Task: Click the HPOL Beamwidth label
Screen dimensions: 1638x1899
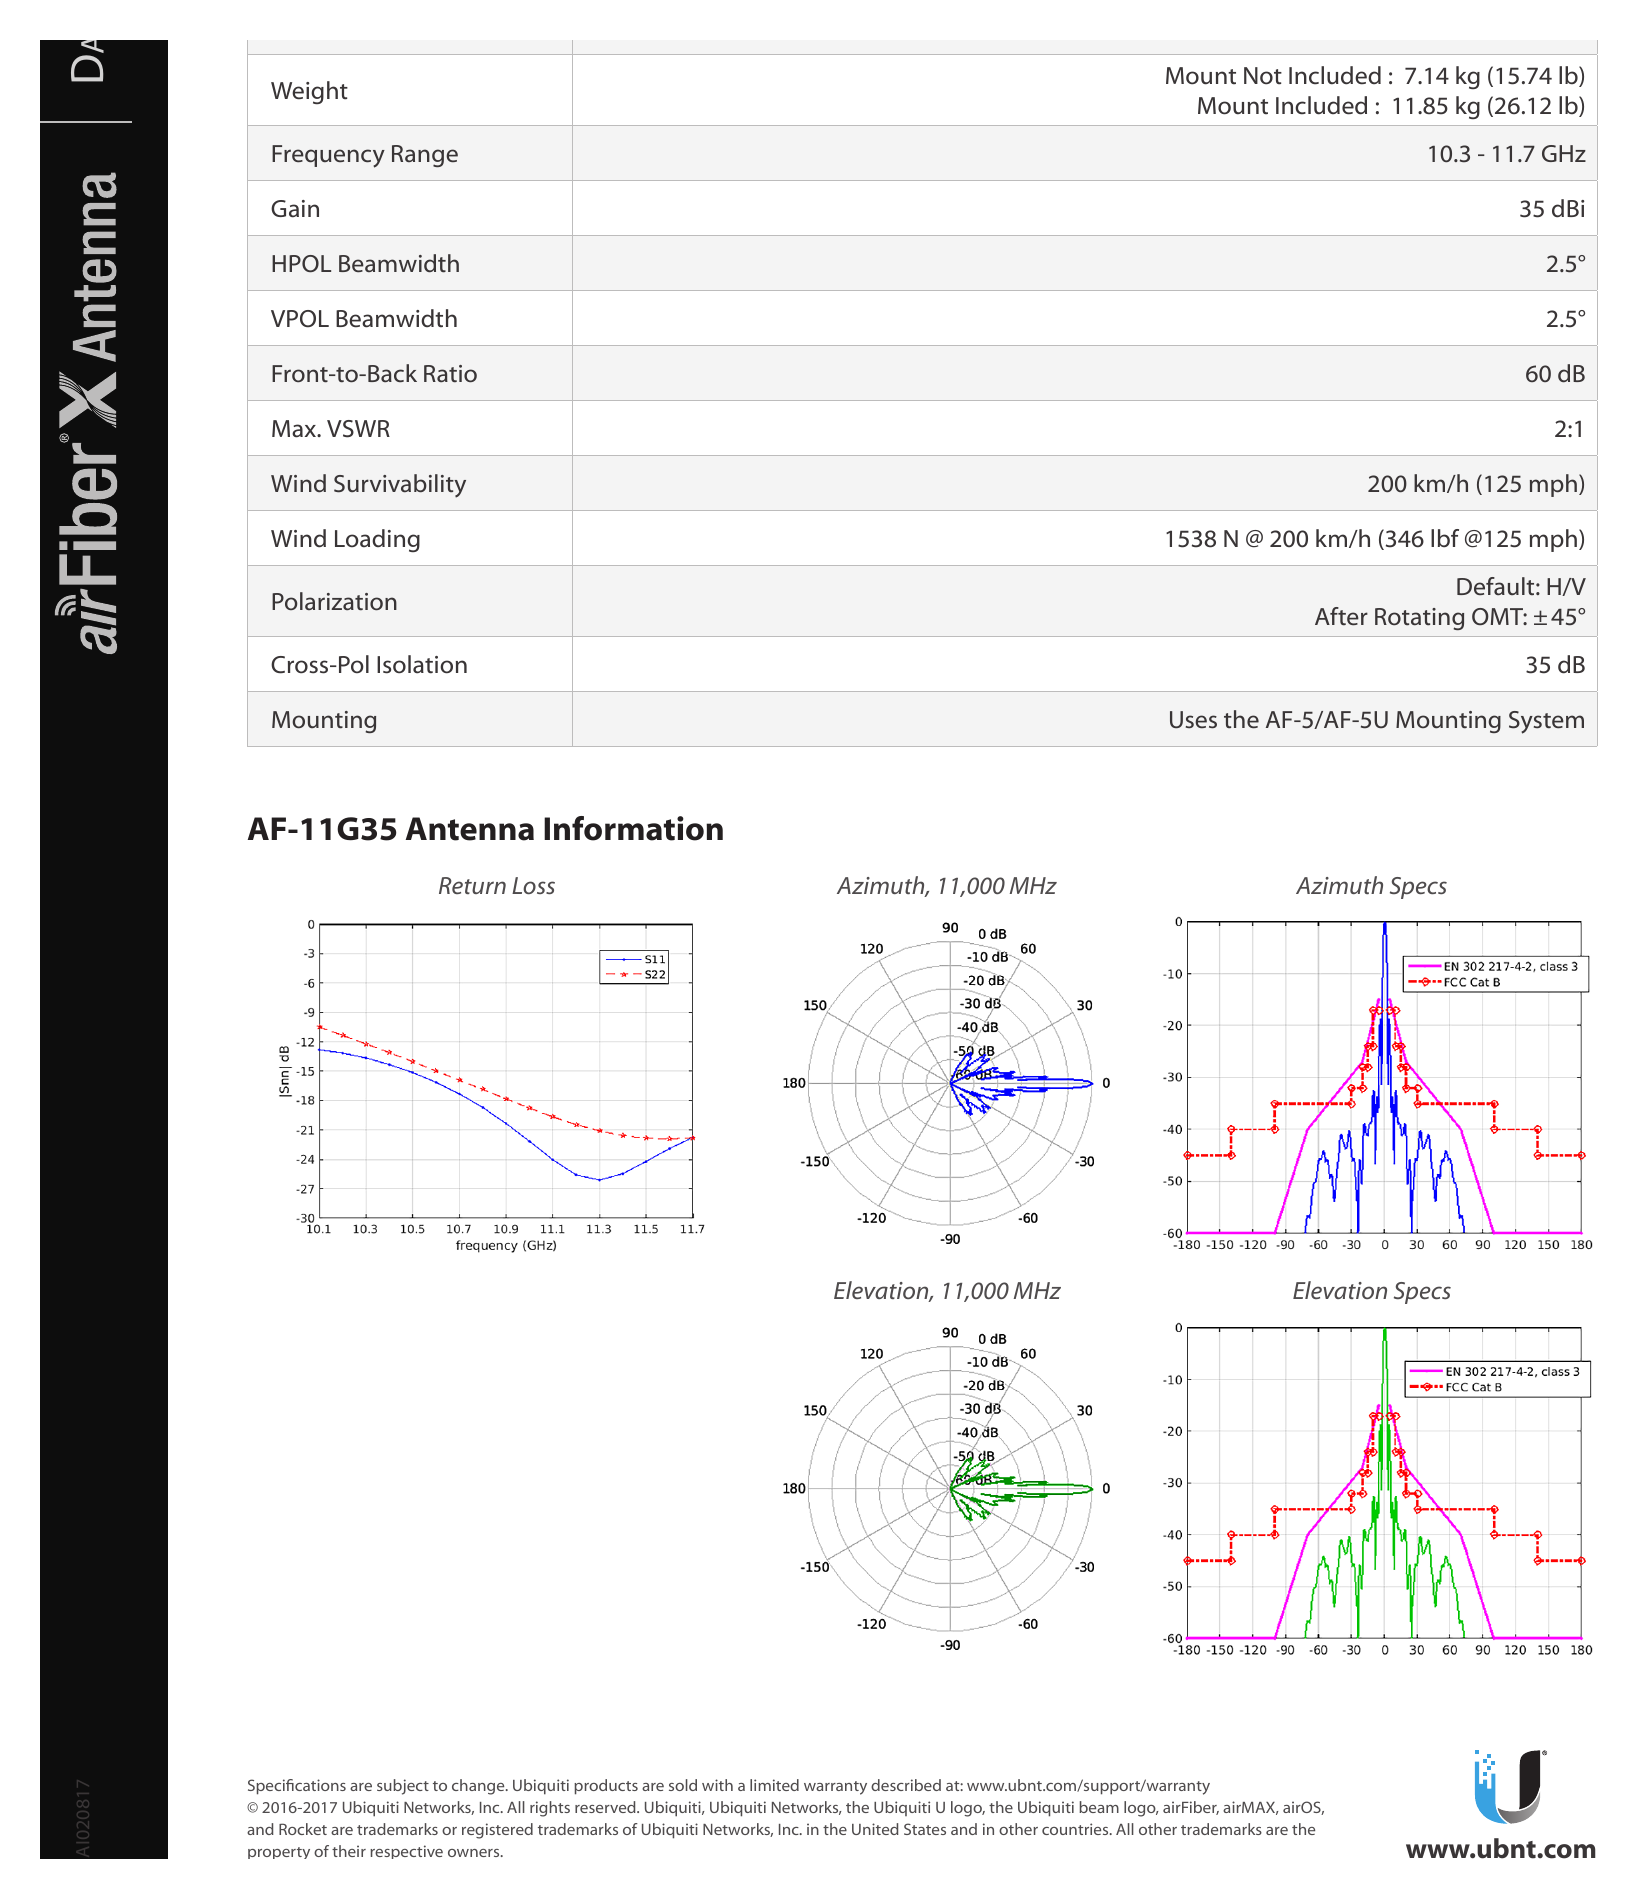Action: click(x=365, y=264)
